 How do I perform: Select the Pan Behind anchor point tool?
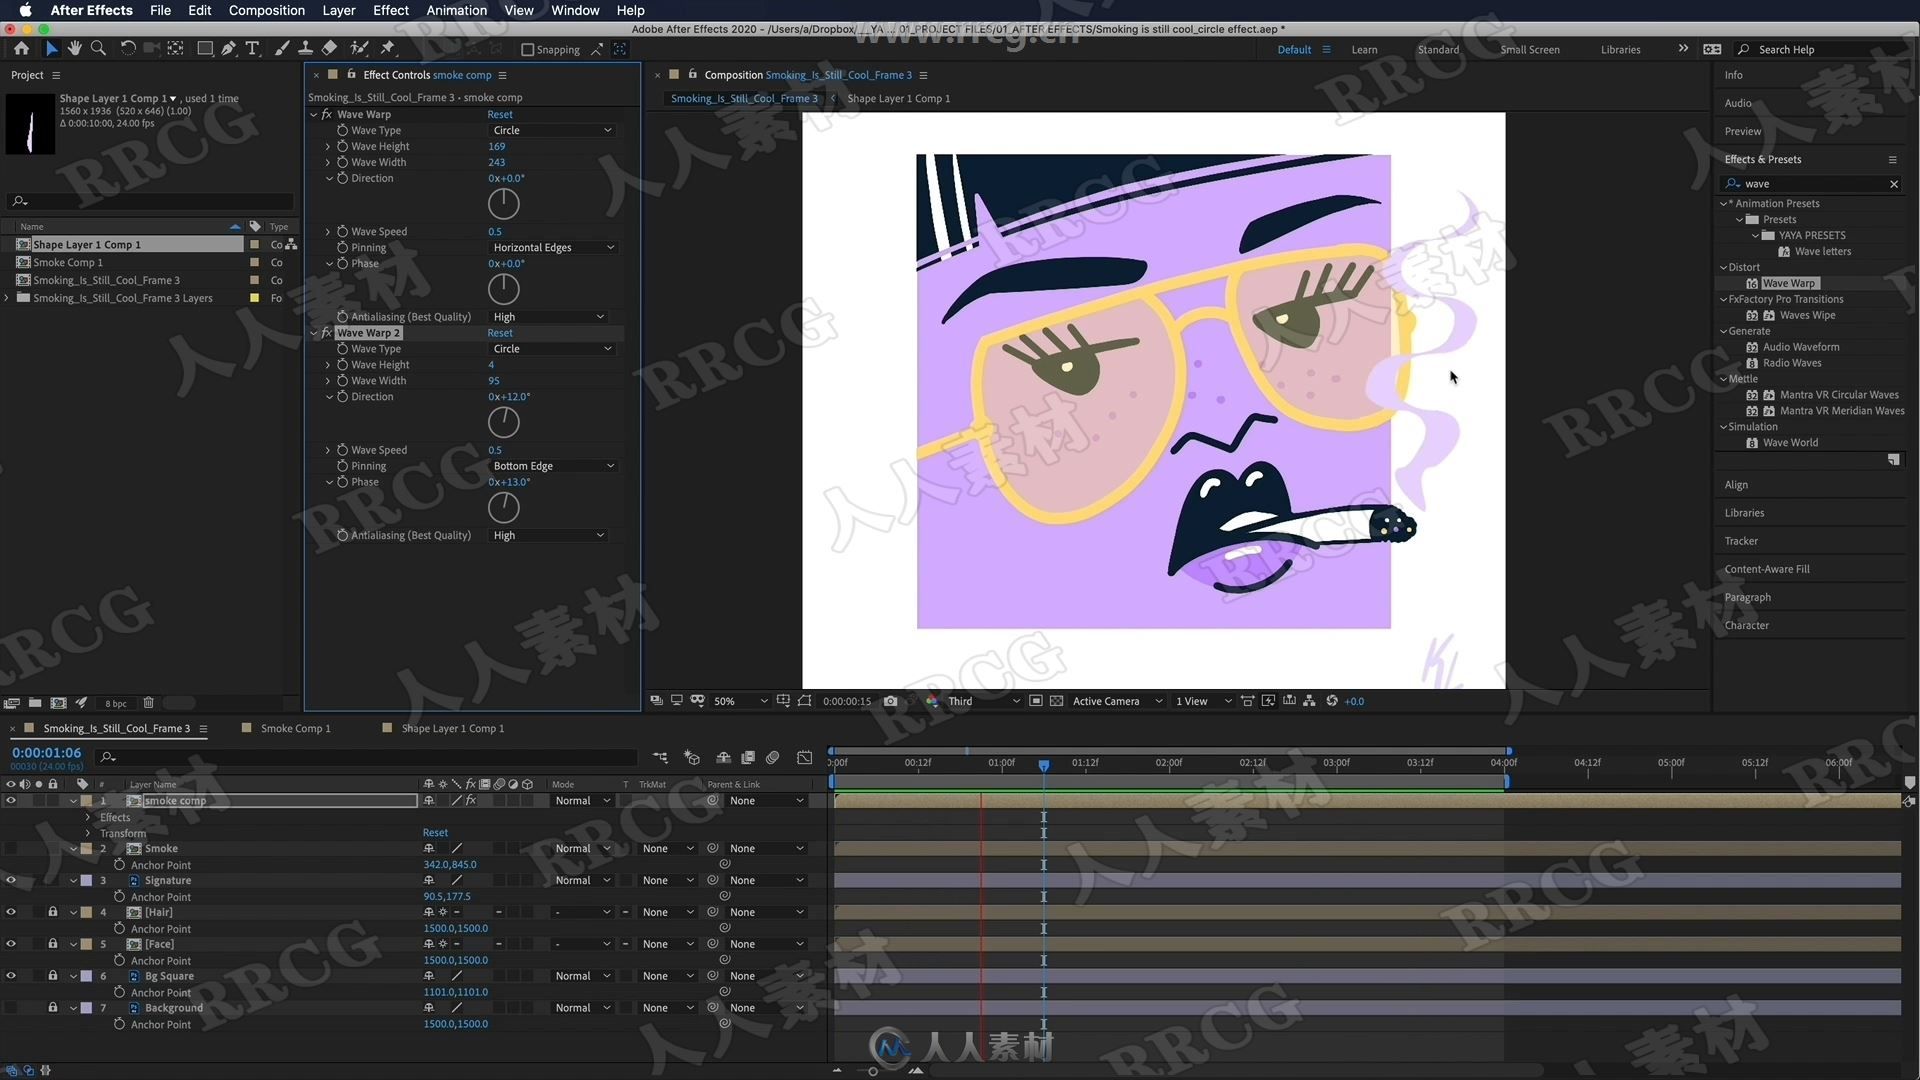[175, 48]
